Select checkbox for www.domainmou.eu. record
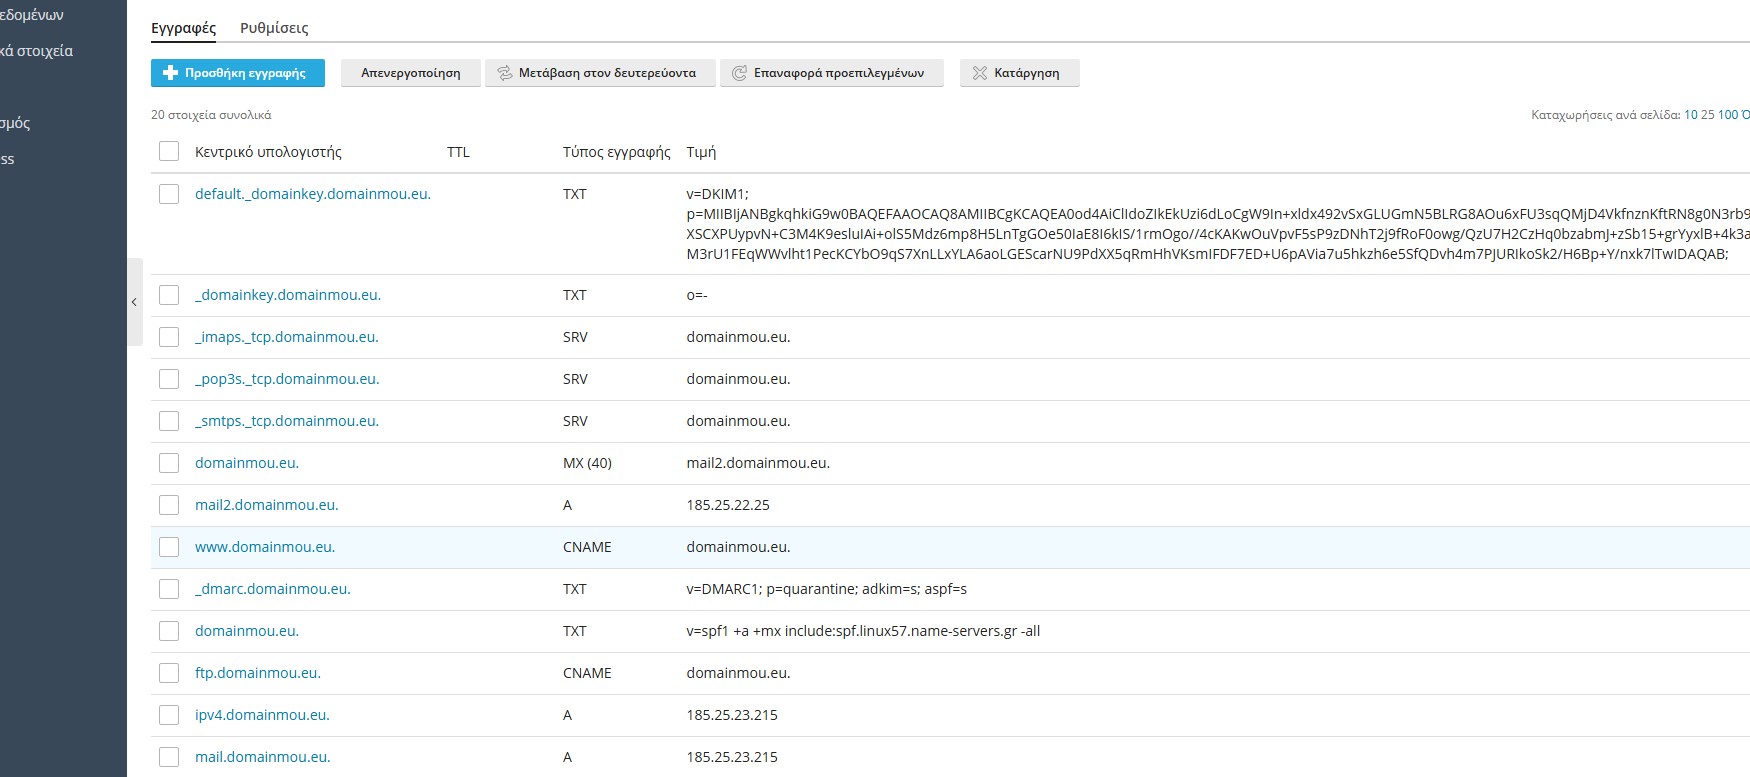 point(169,547)
